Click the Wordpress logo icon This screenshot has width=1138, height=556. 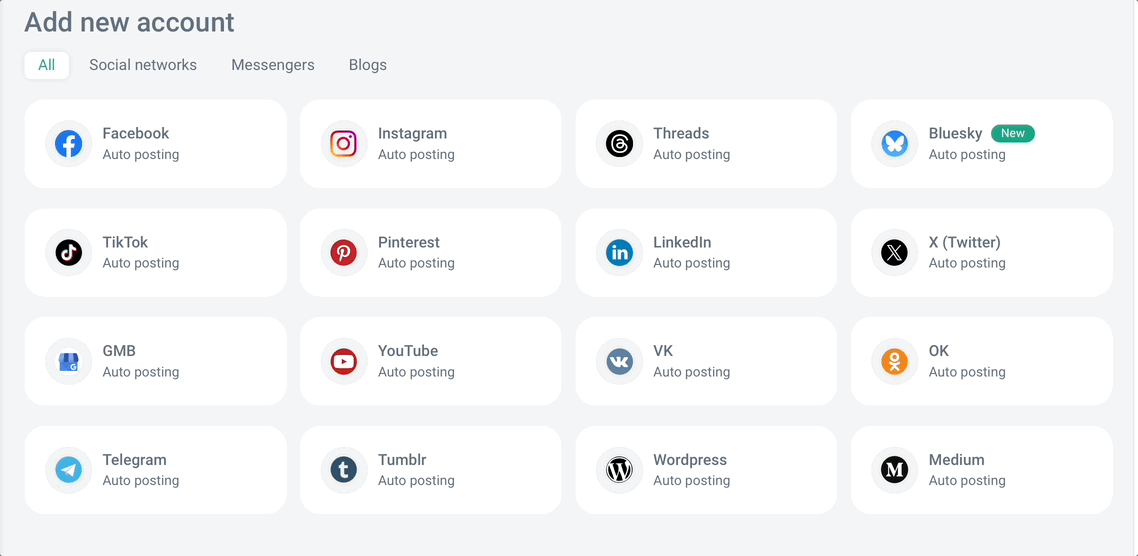click(x=619, y=470)
